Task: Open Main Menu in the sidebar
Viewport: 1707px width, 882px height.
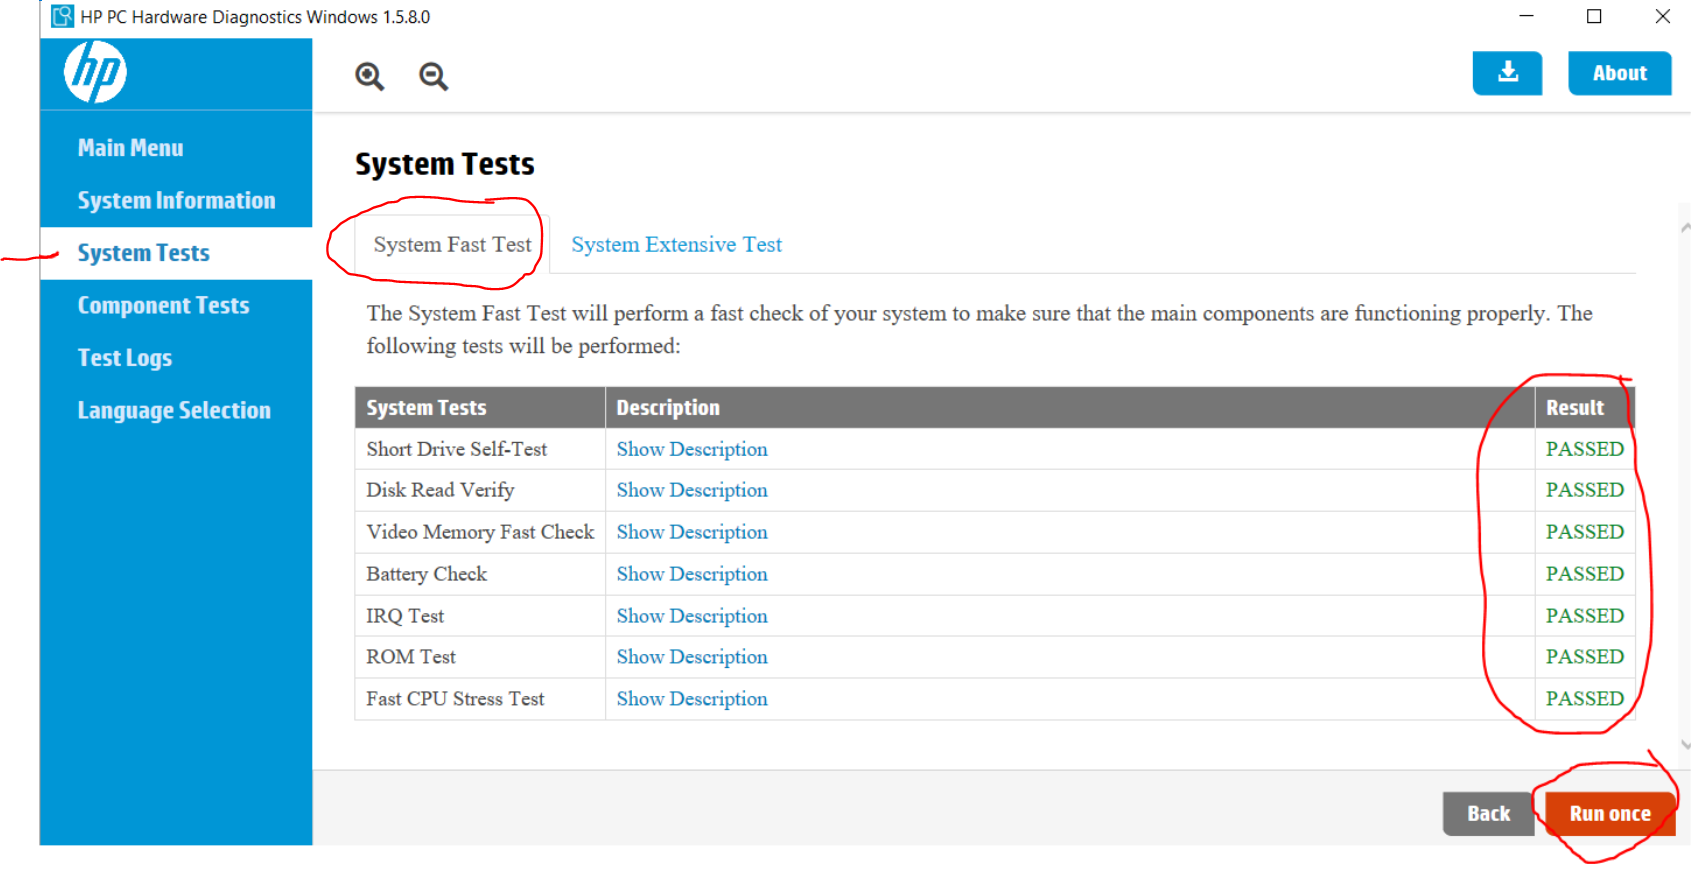Action: coord(131,148)
